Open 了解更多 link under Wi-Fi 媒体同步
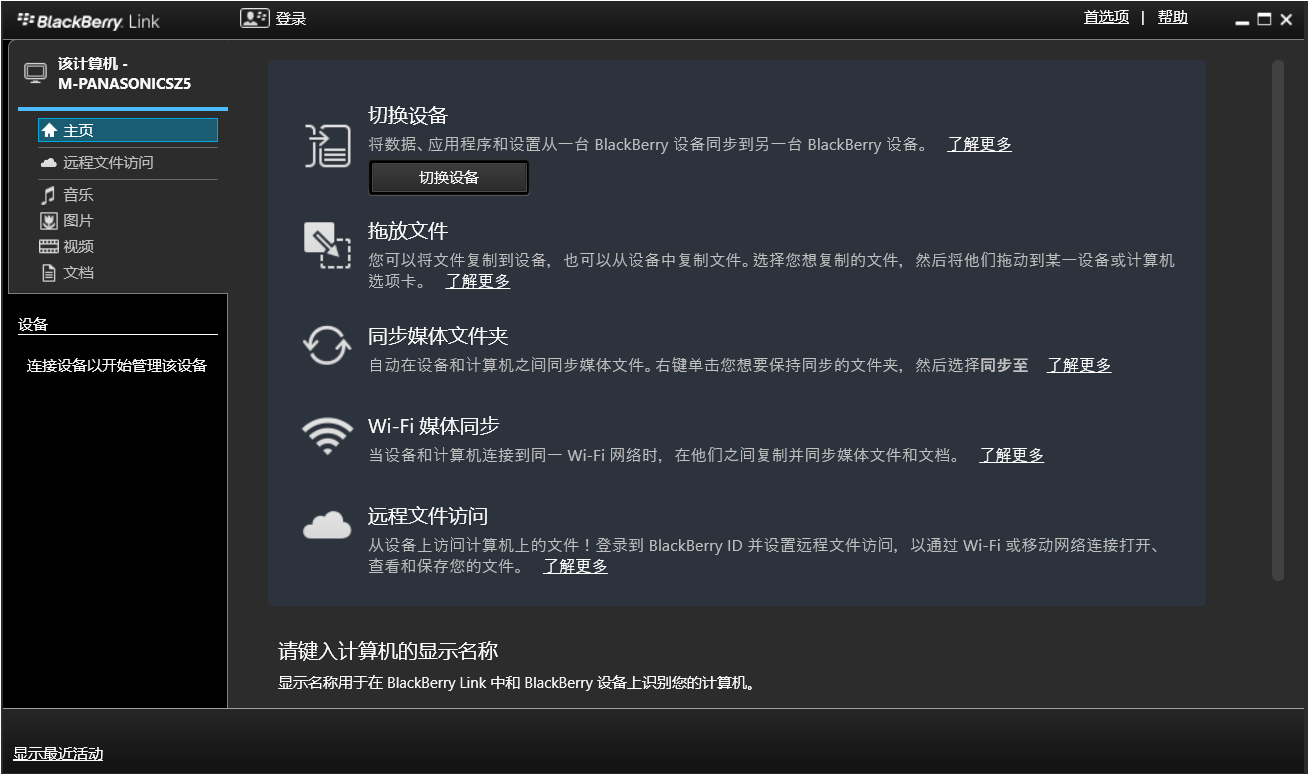The height and width of the screenshot is (775, 1309). 1011,455
